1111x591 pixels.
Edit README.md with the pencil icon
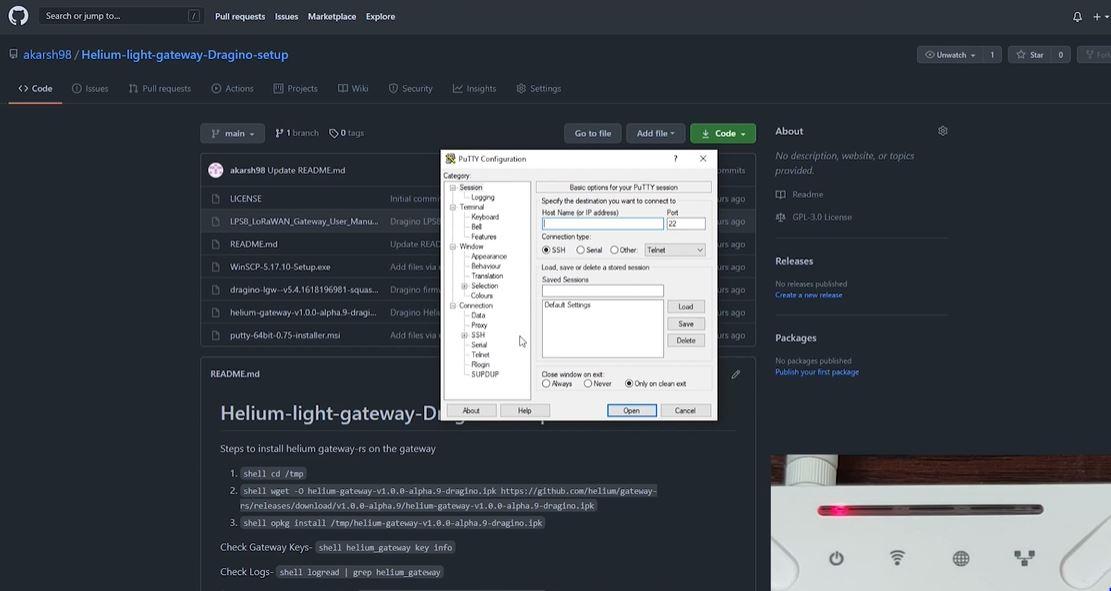[x=735, y=374]
